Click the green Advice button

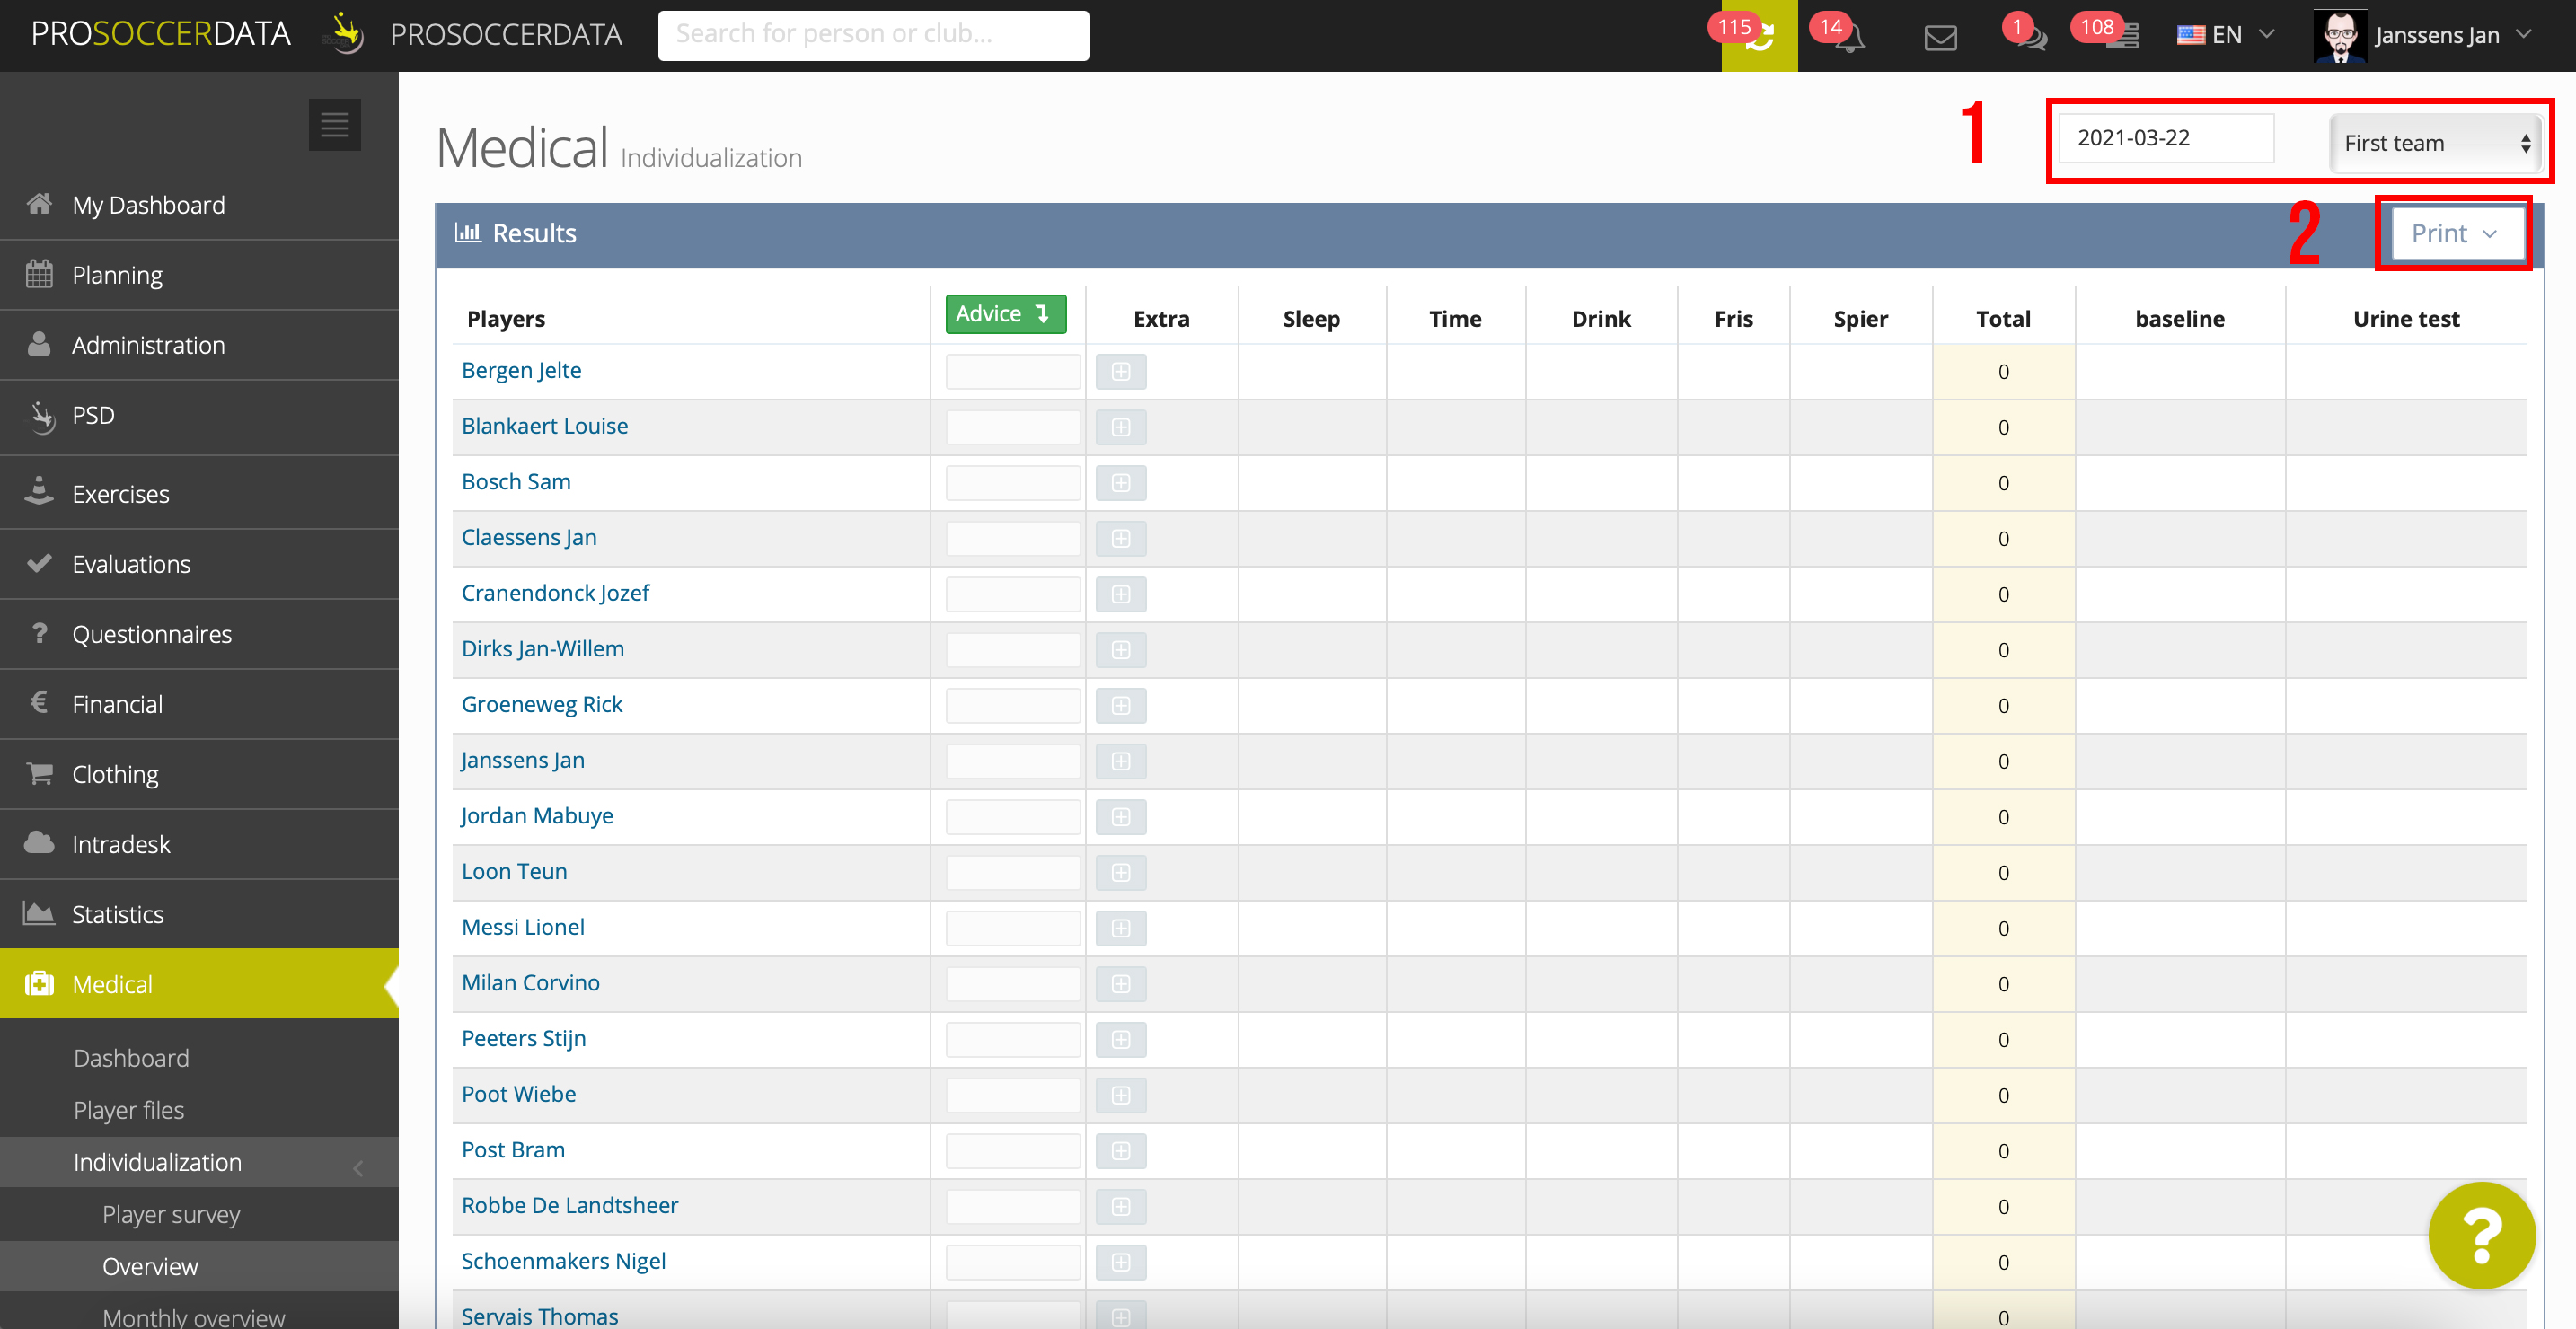[1005, 314]
